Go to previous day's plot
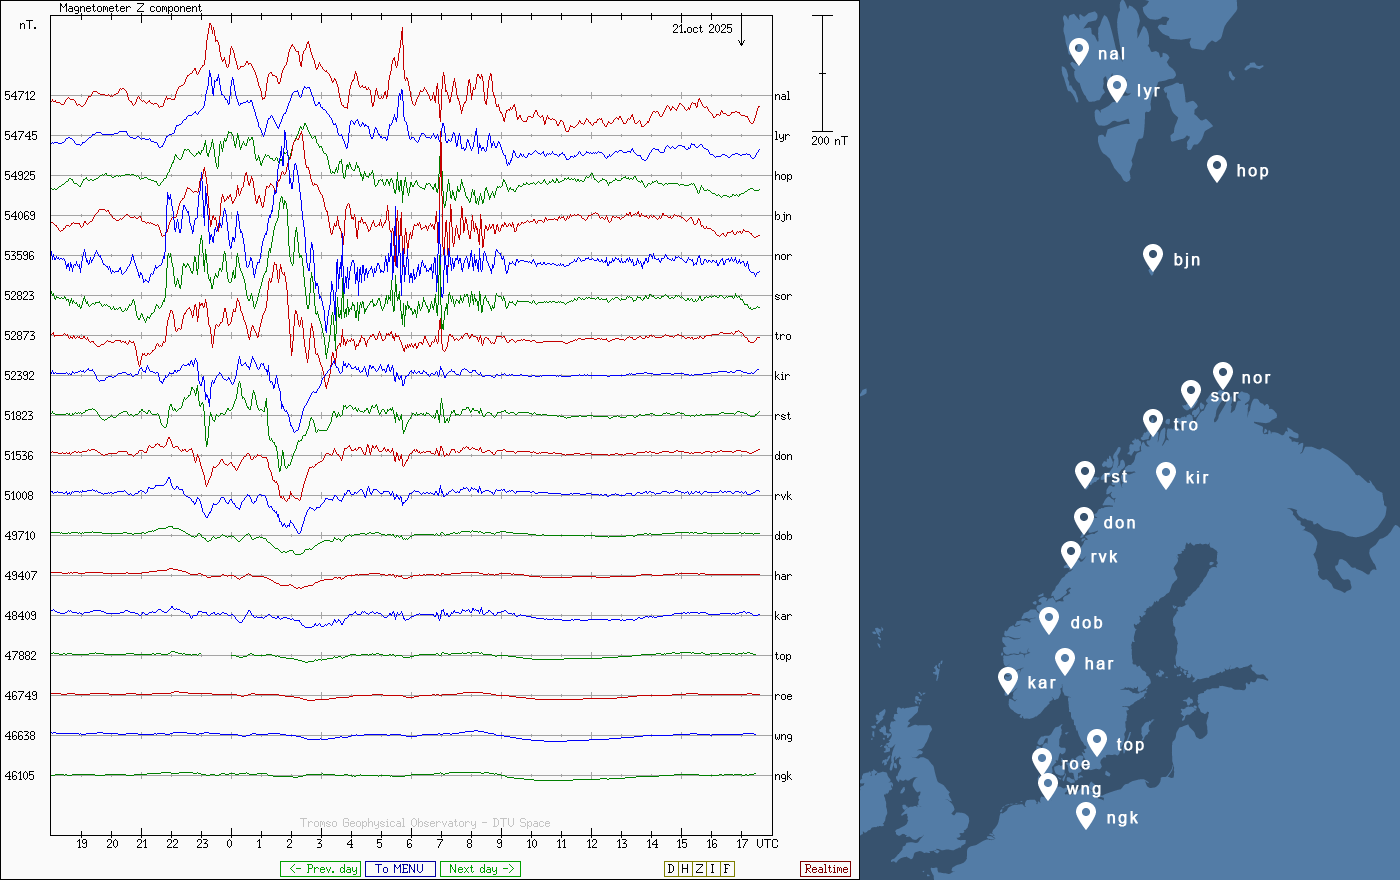This screenshot has height=880, width=1400. click(320, 869)
